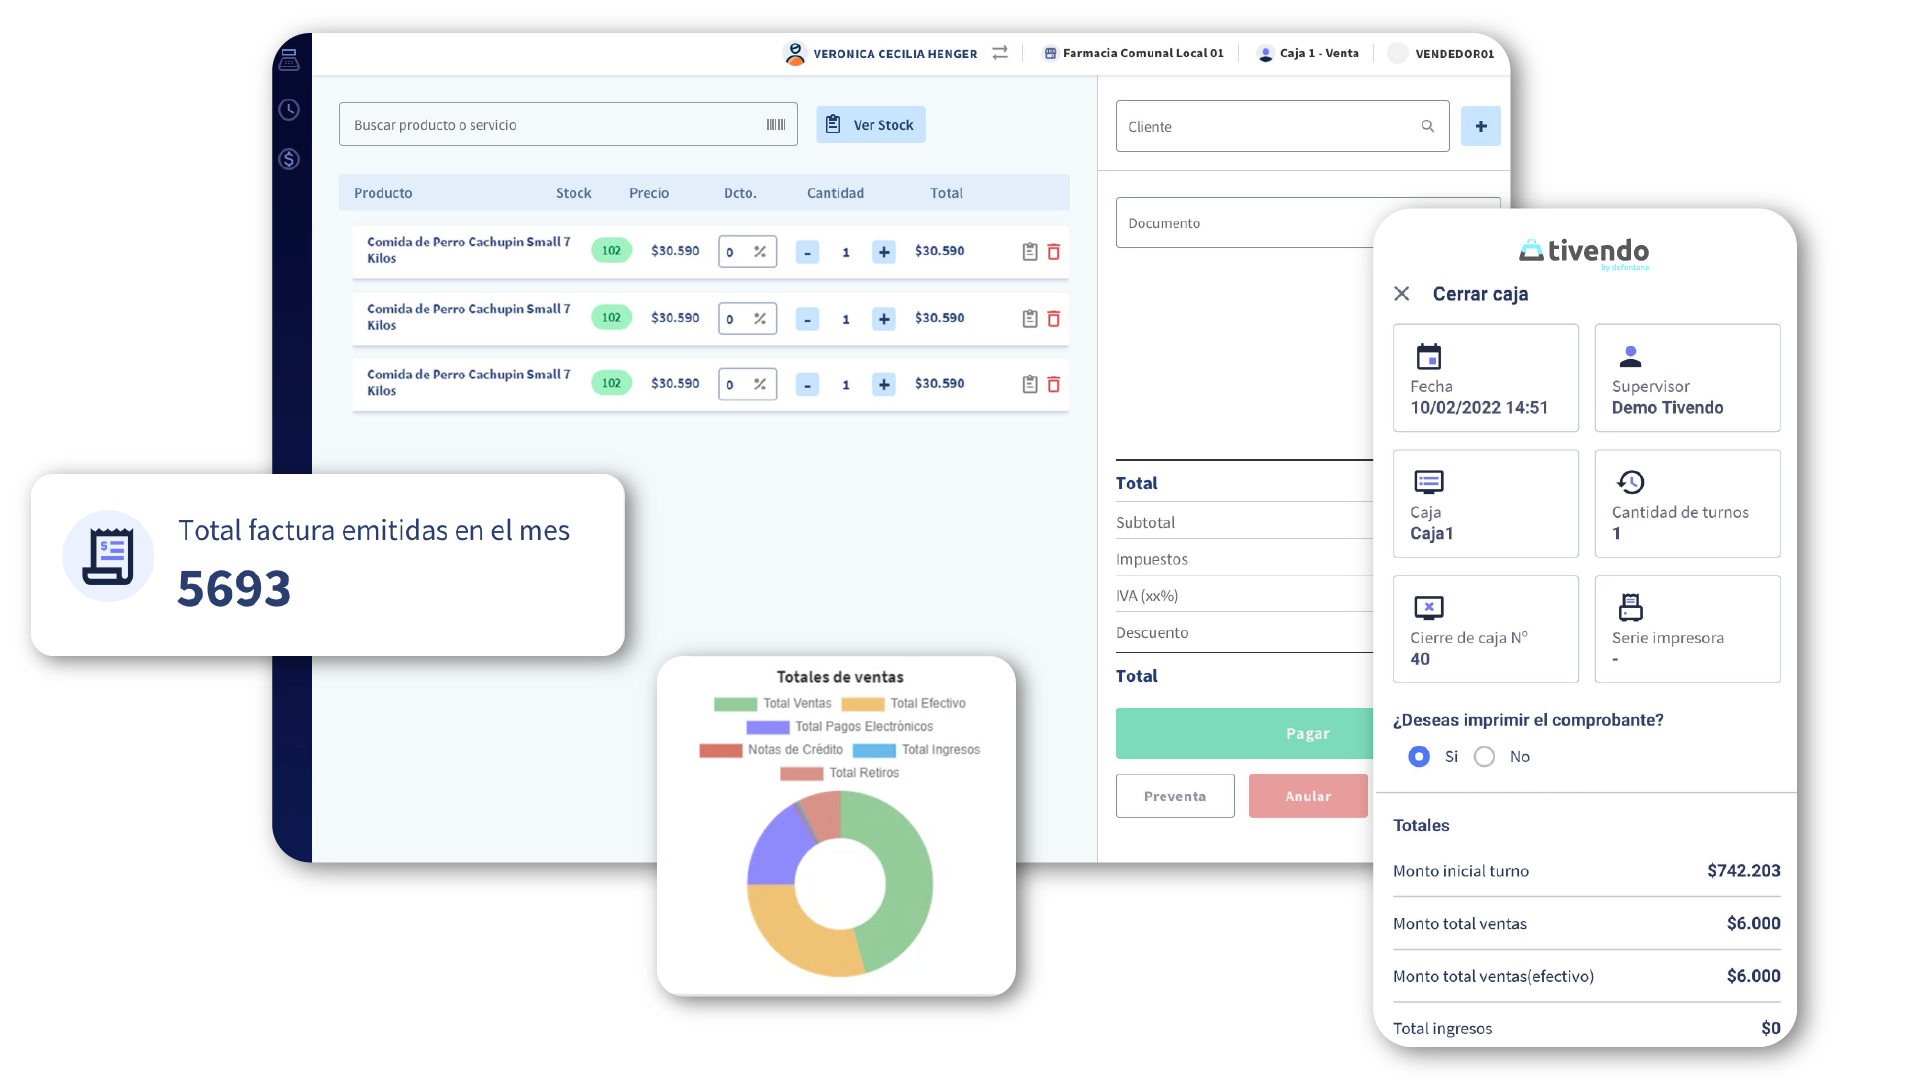Decrease quantity on second product row
The width and height of the screenshot is (1920, 1080).
(808, 319)
